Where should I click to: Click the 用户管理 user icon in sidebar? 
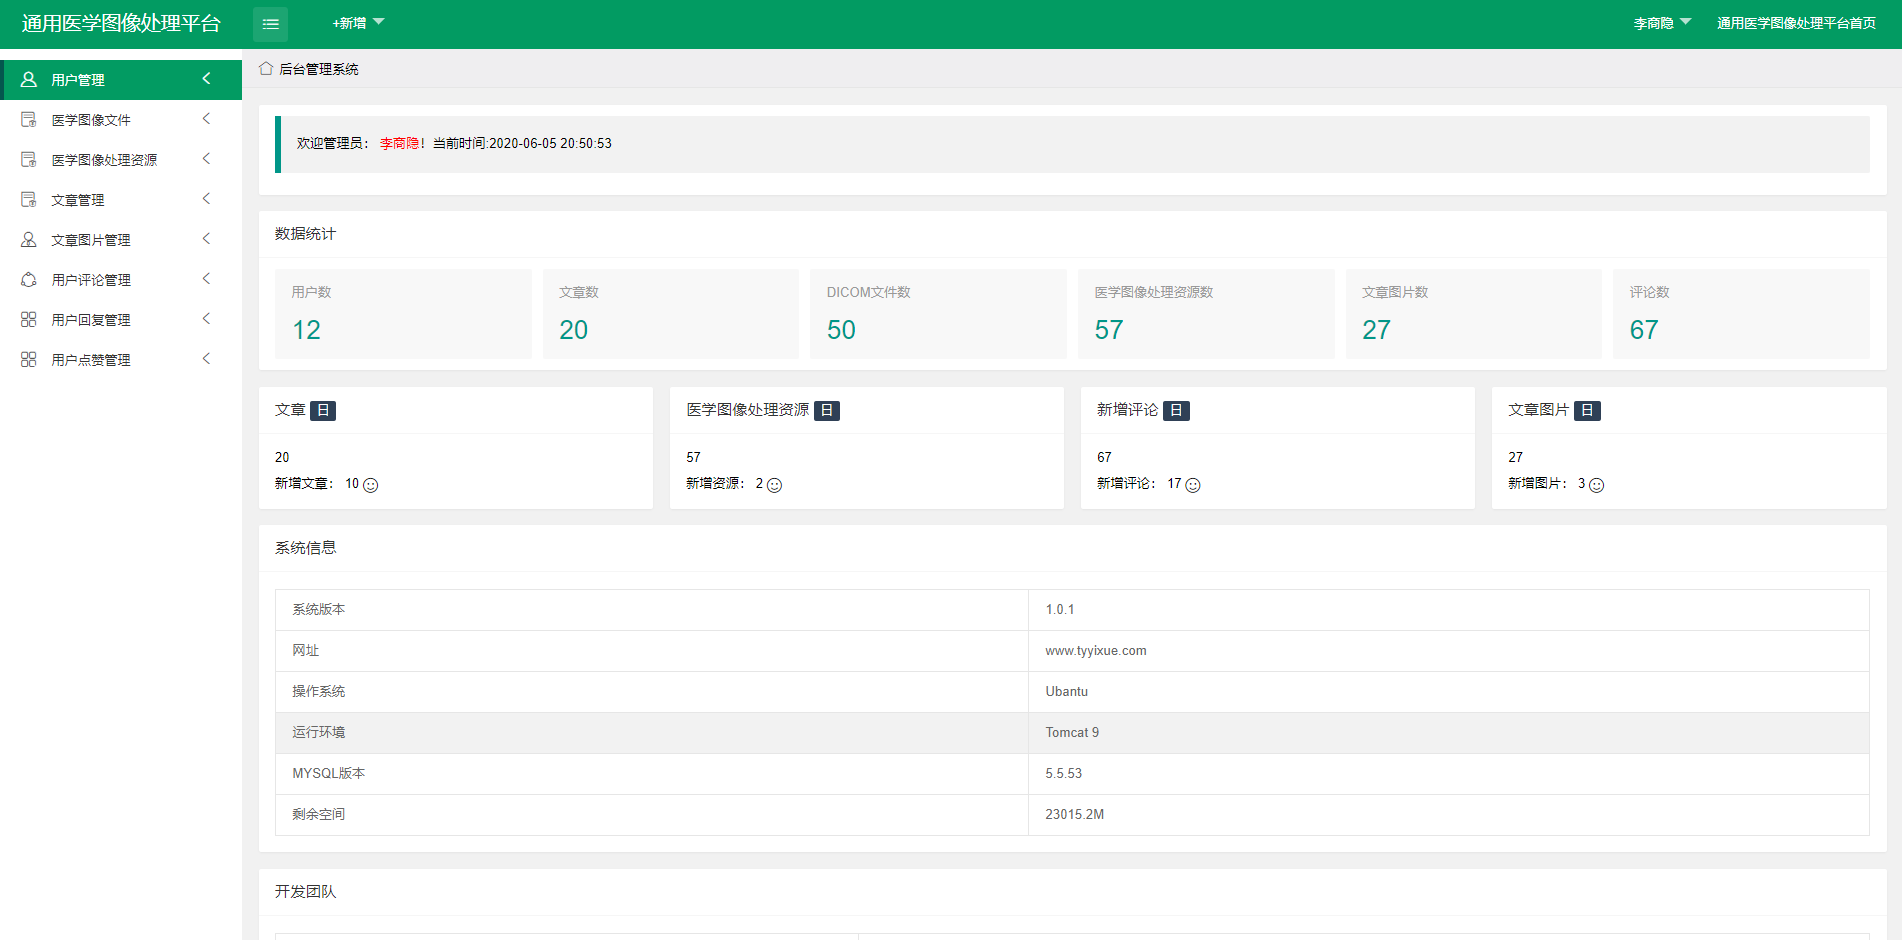click(29, 79)
